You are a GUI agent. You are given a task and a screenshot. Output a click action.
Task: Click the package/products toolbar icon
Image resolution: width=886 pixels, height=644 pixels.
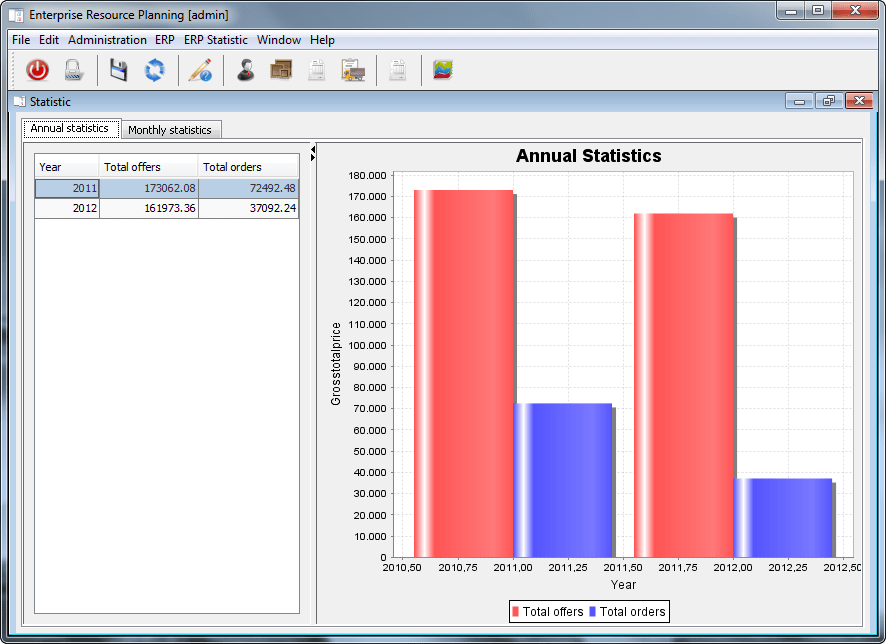[280, 70]
